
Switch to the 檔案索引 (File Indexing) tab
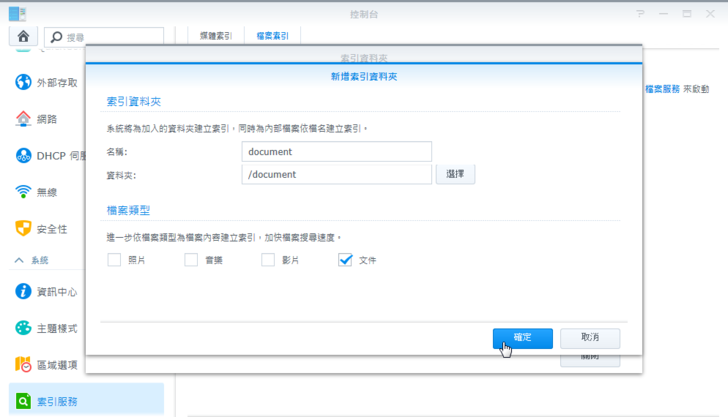point(272,35)
